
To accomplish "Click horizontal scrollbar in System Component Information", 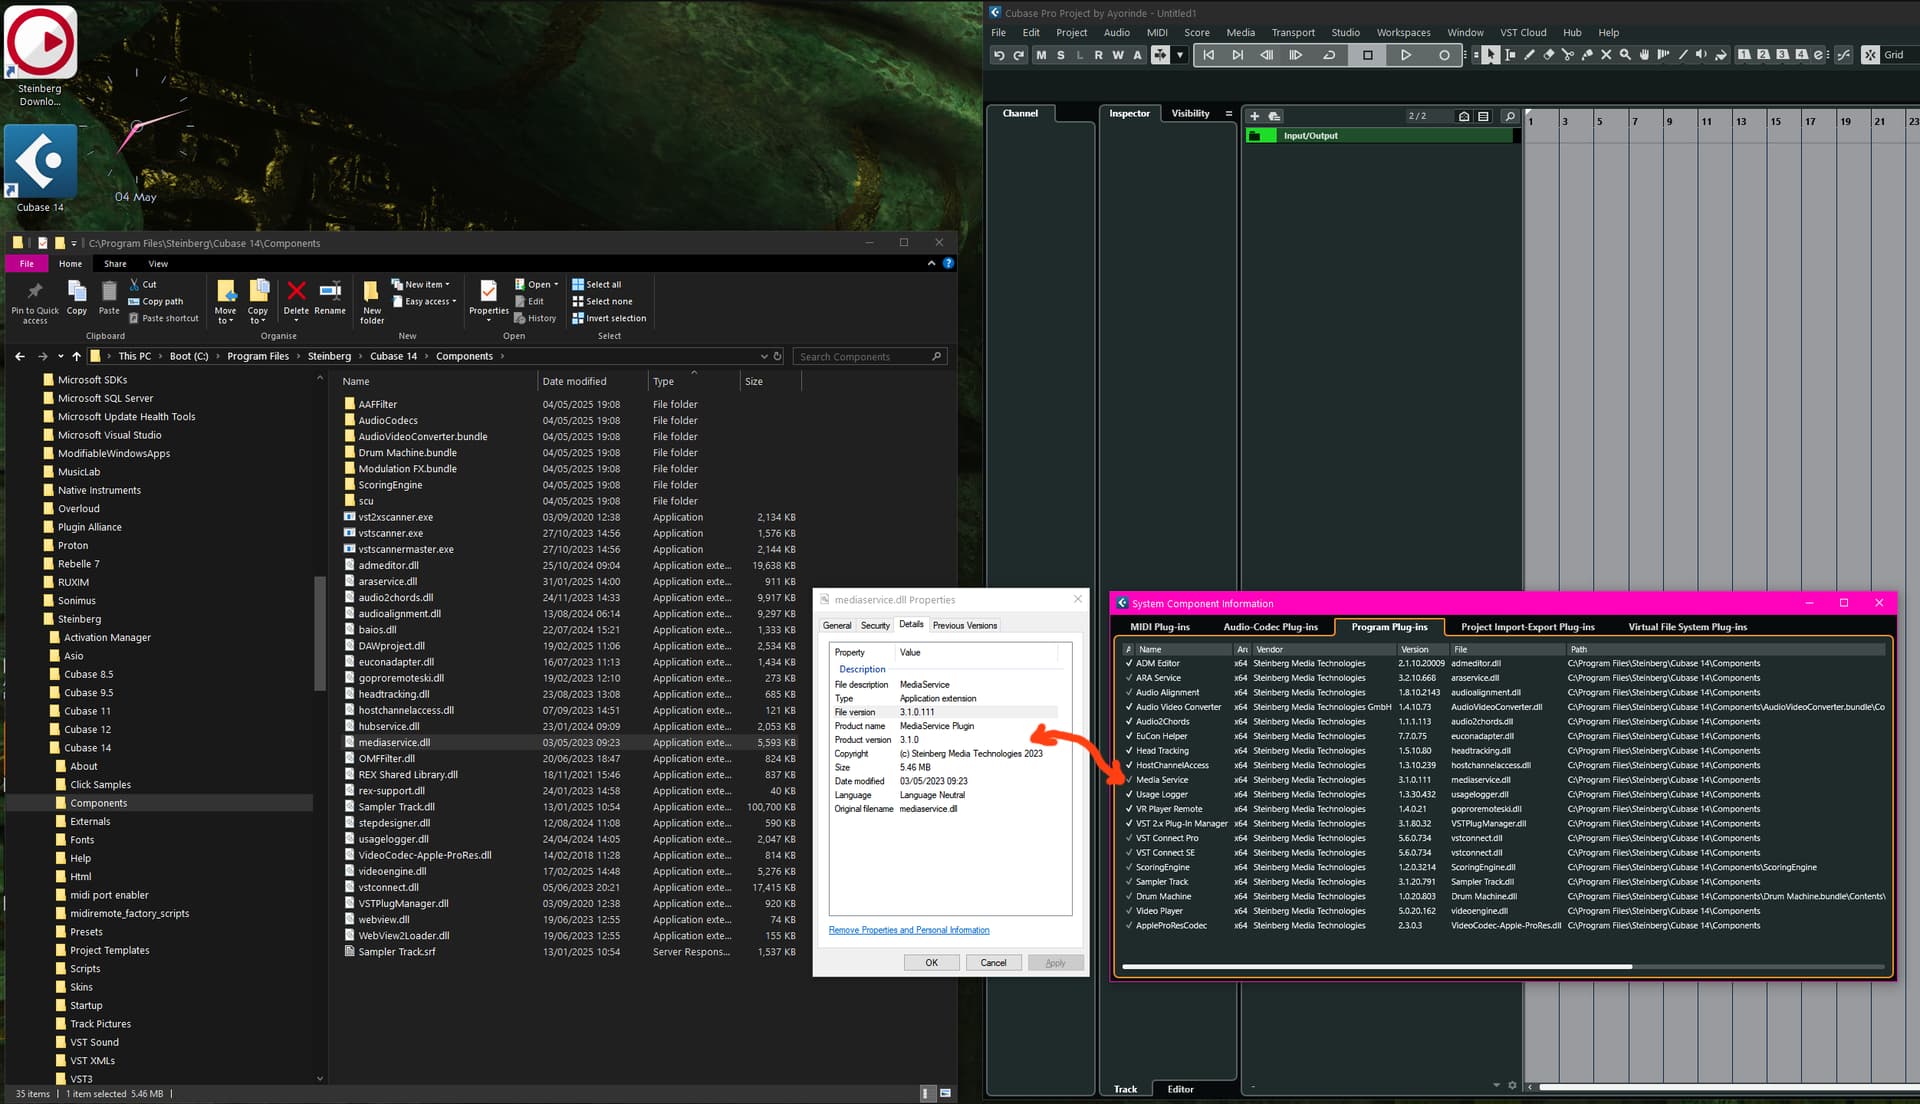I will tap(1377, 967).
